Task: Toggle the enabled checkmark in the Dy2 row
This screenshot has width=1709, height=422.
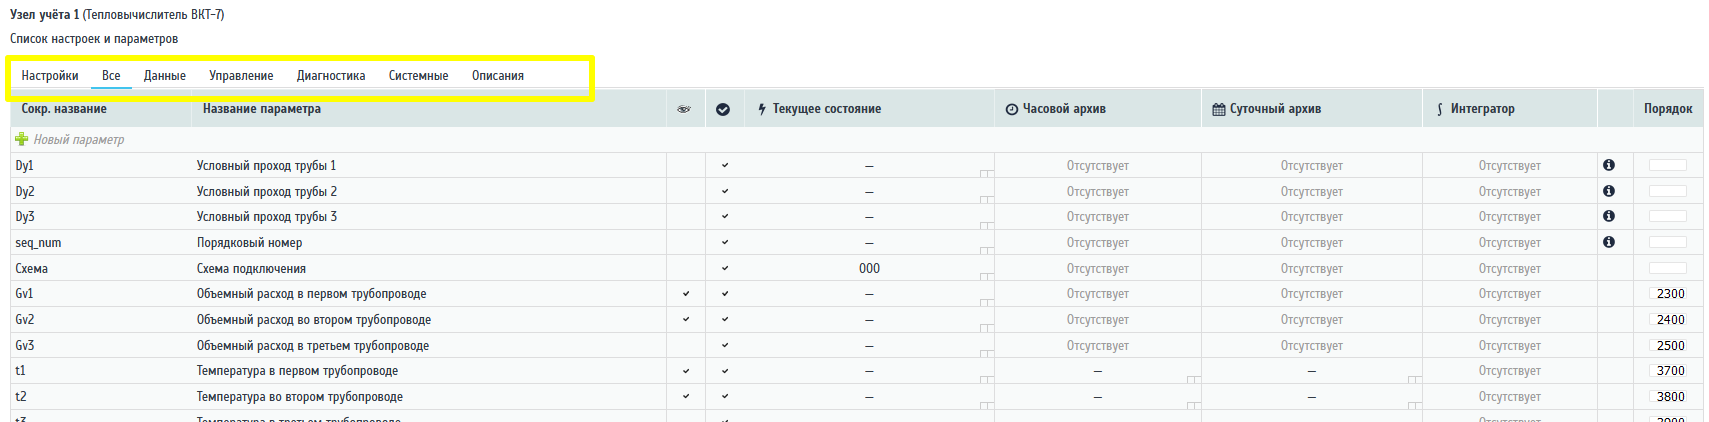Action: (725, 191)
